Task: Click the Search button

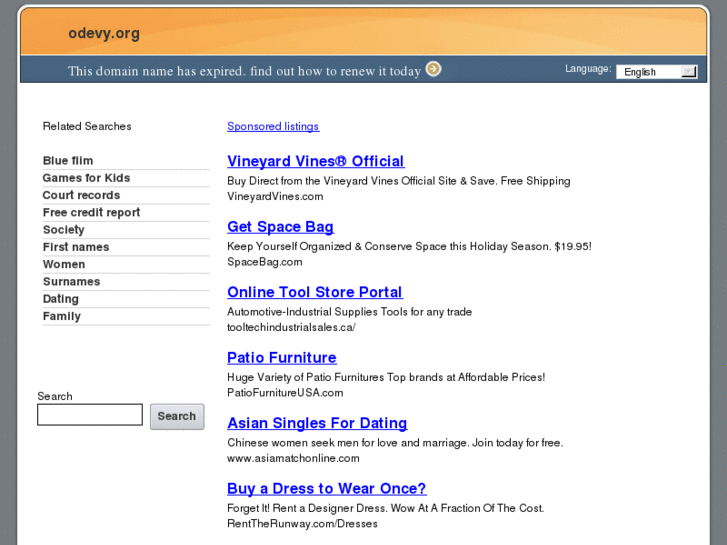Action: pos(177,416)
